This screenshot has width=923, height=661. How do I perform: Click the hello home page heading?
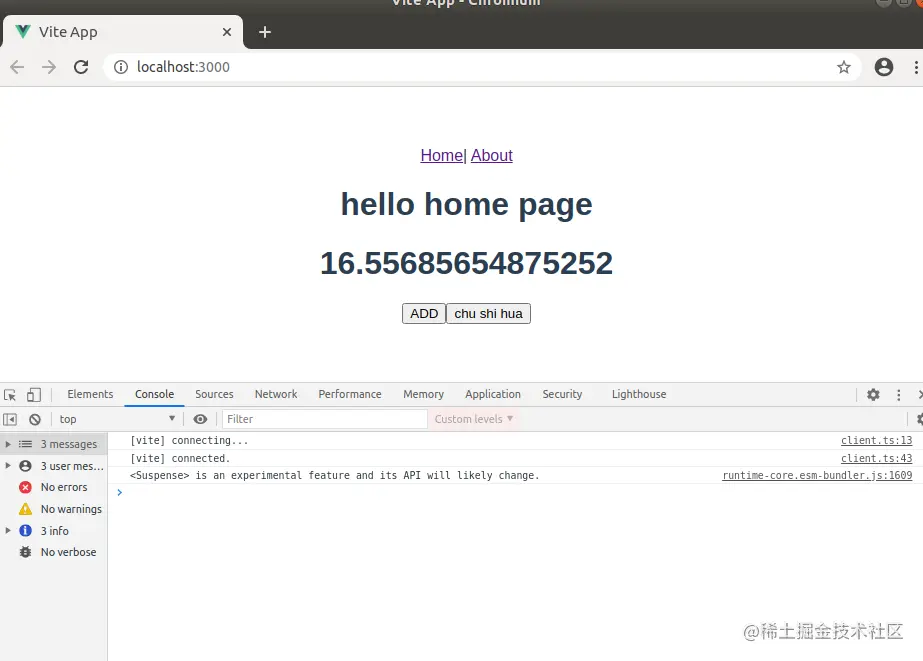point(466,204)
